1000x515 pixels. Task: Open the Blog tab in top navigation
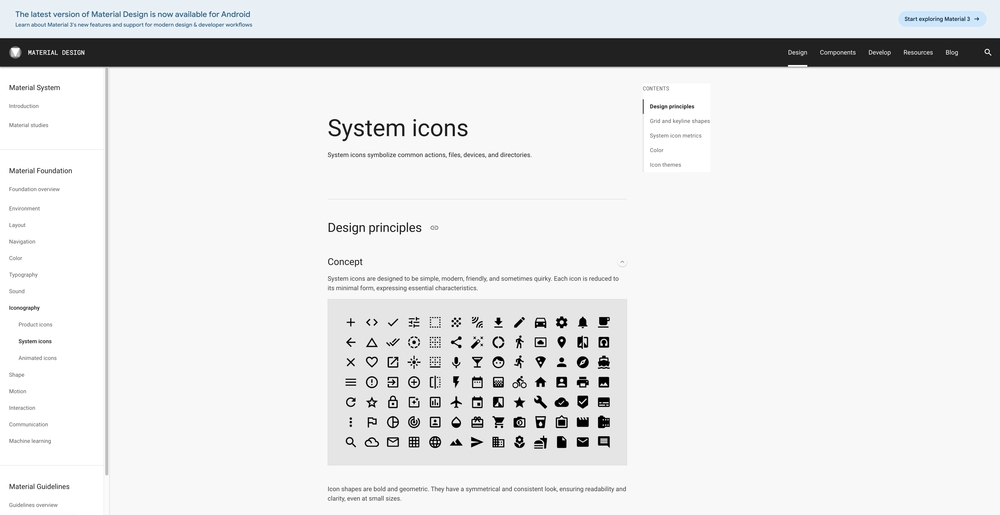coord(952,52)
